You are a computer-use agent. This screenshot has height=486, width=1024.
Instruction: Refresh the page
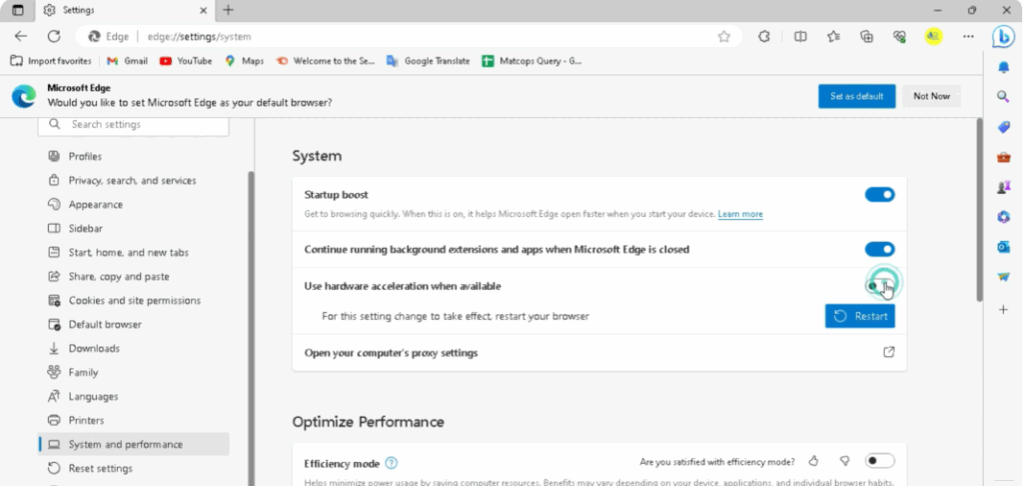point(54,37)
